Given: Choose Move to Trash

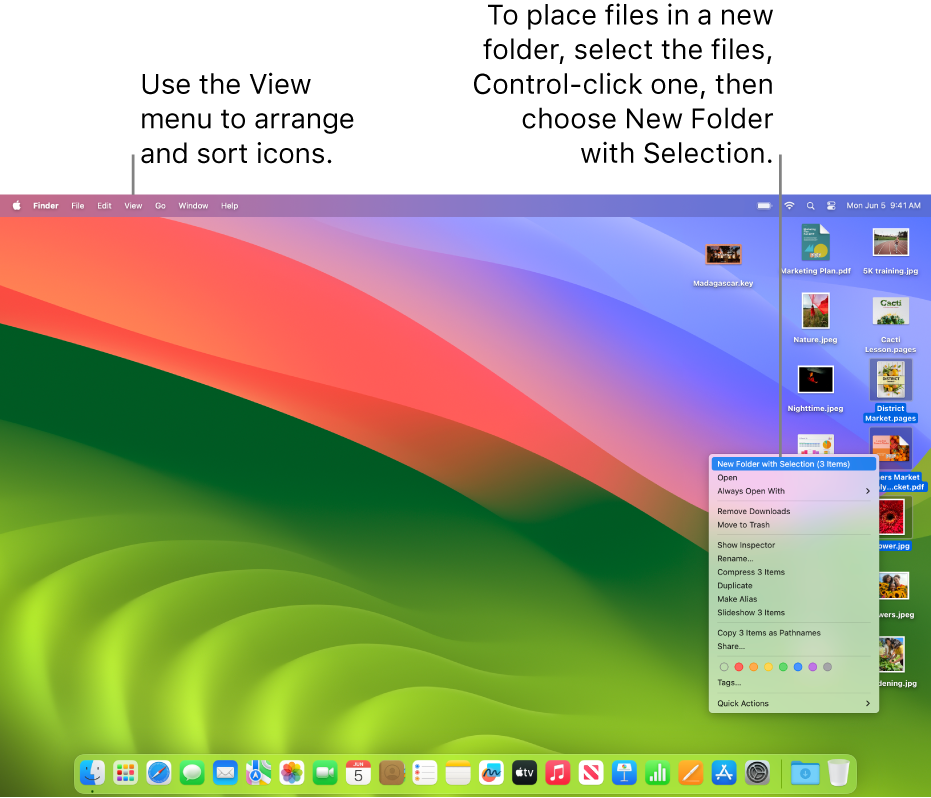Looking at the screenshot, I should pyautogui.click(x=794, y=525).
